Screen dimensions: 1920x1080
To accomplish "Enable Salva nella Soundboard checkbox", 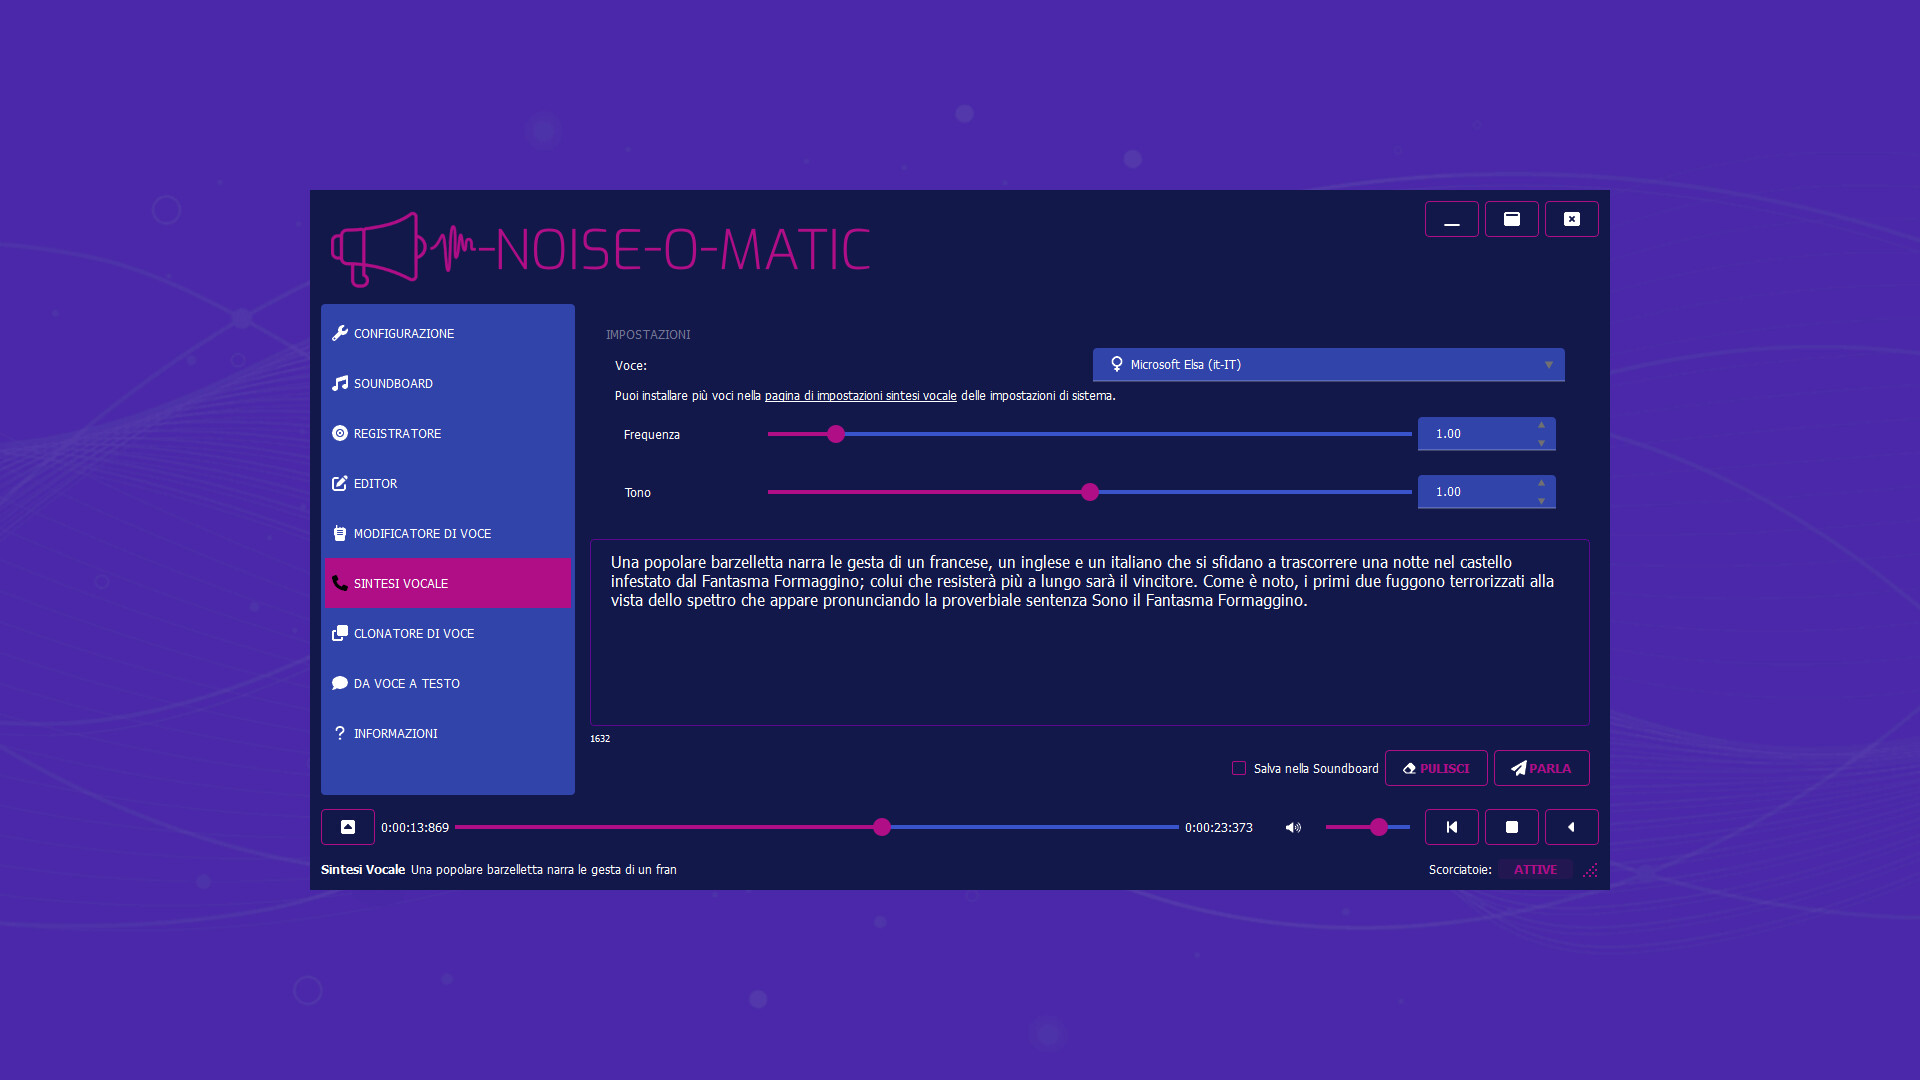I will (1239, 769).
